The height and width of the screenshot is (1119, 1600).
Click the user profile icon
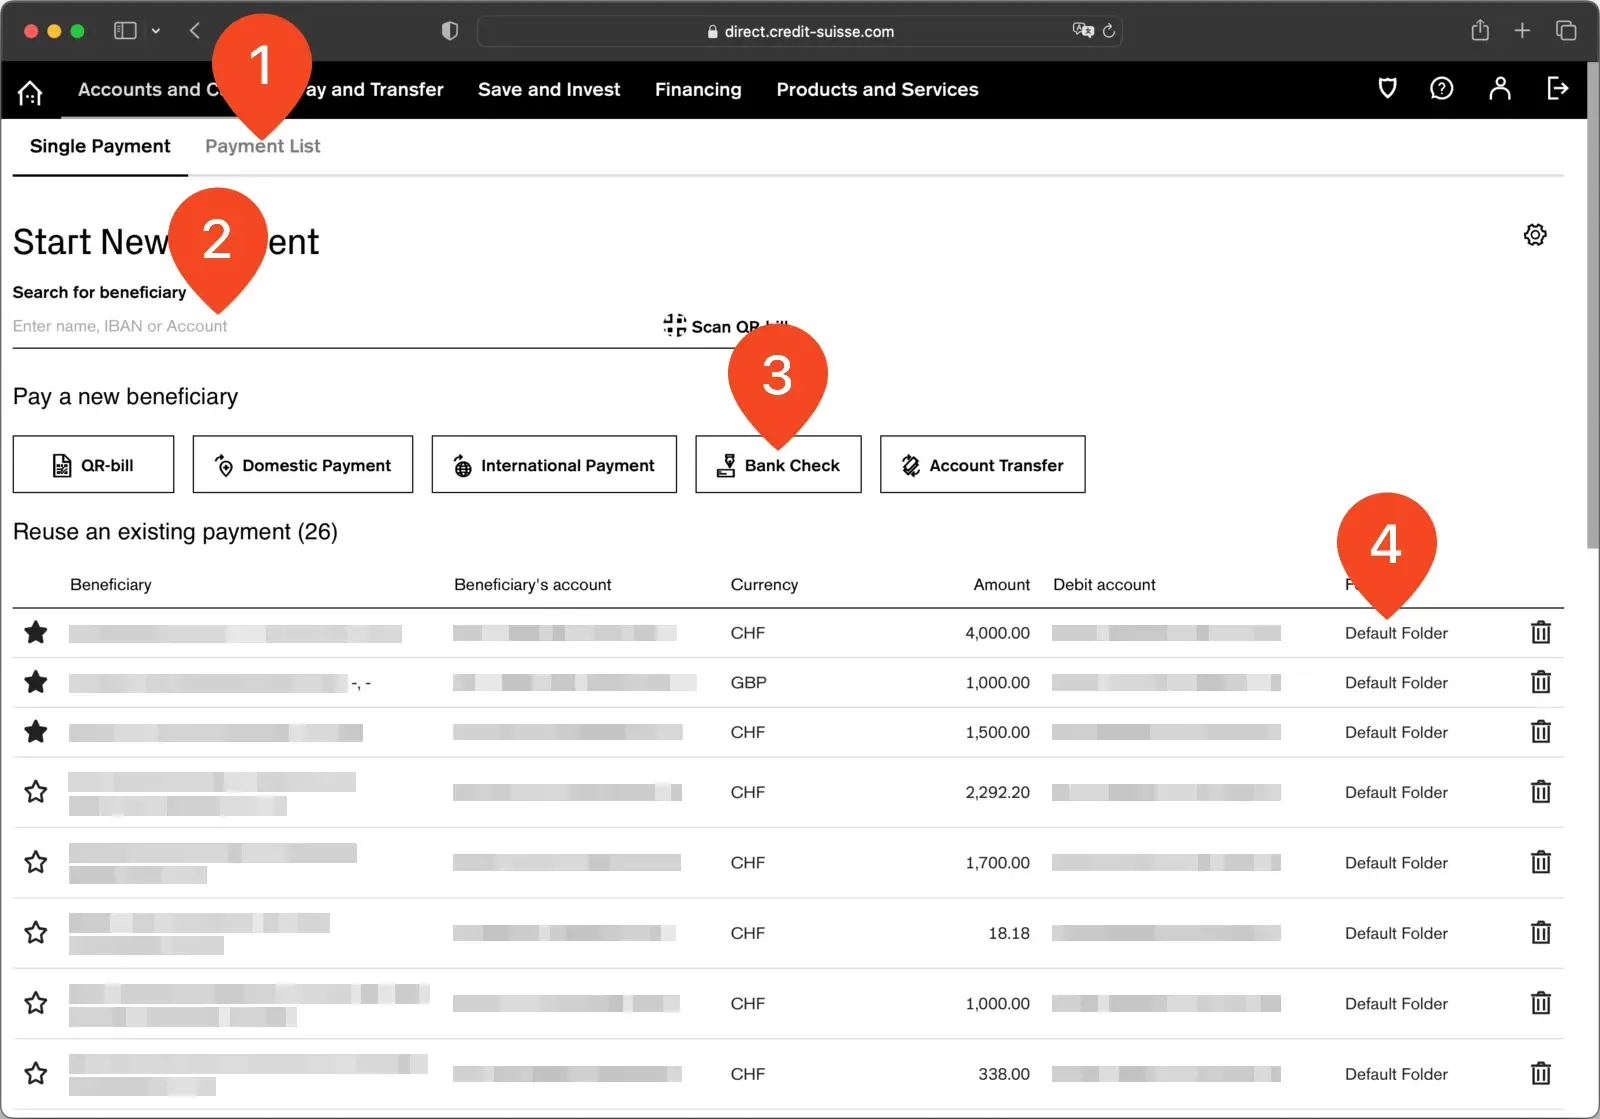pyautogui.click(x=1499, y=89)
